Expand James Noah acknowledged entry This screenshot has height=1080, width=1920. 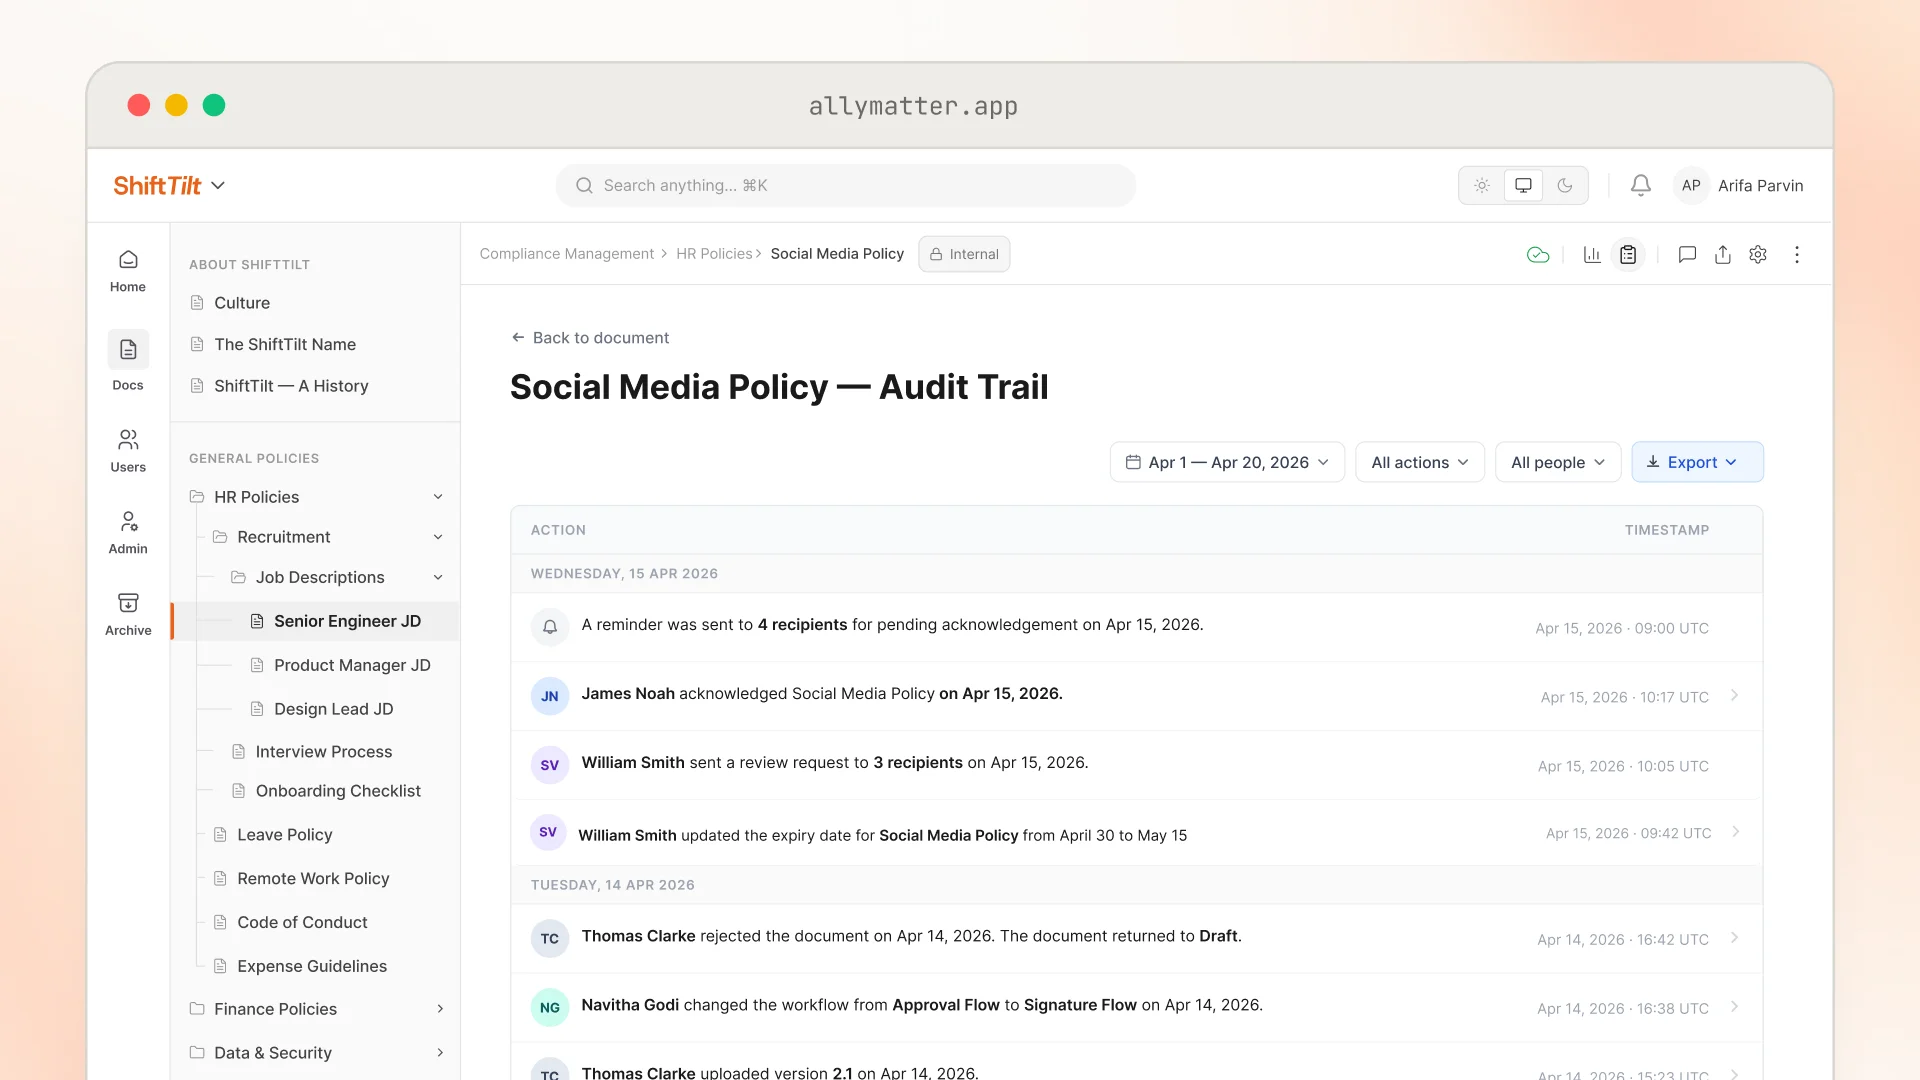(1734, 695)
